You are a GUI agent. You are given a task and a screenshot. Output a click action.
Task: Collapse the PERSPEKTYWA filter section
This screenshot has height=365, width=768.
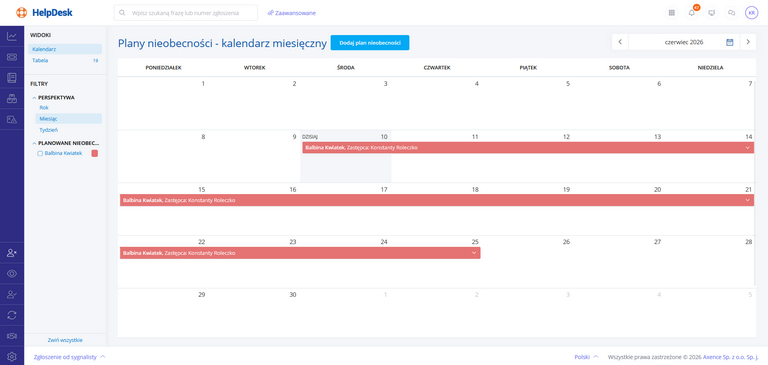pos(34,97)
